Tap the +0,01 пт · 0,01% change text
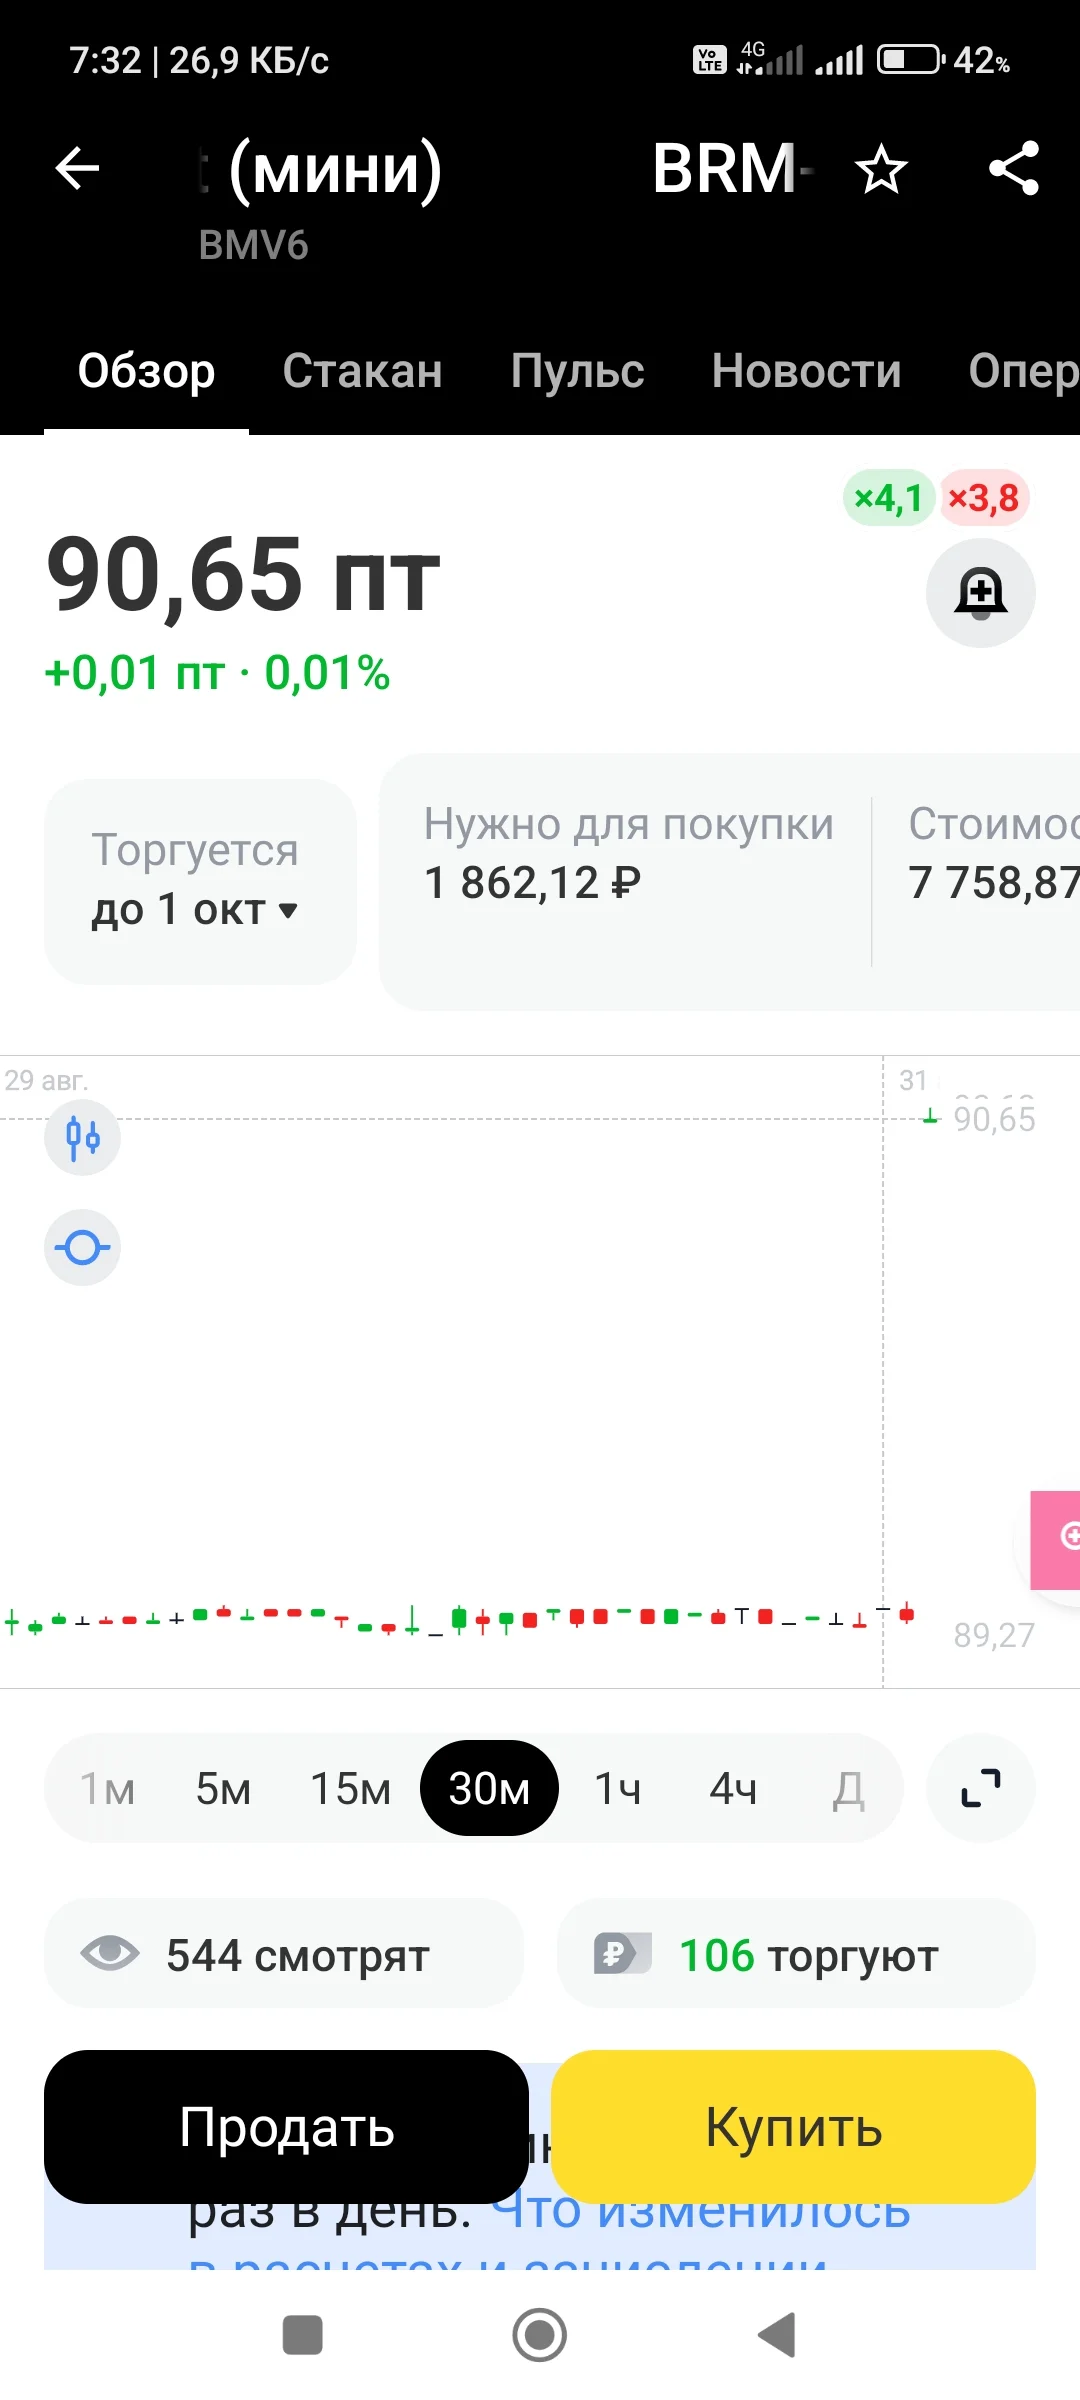Image resolution: width=1080 pixels, height=2400 pixels. (x=217, y=673)
